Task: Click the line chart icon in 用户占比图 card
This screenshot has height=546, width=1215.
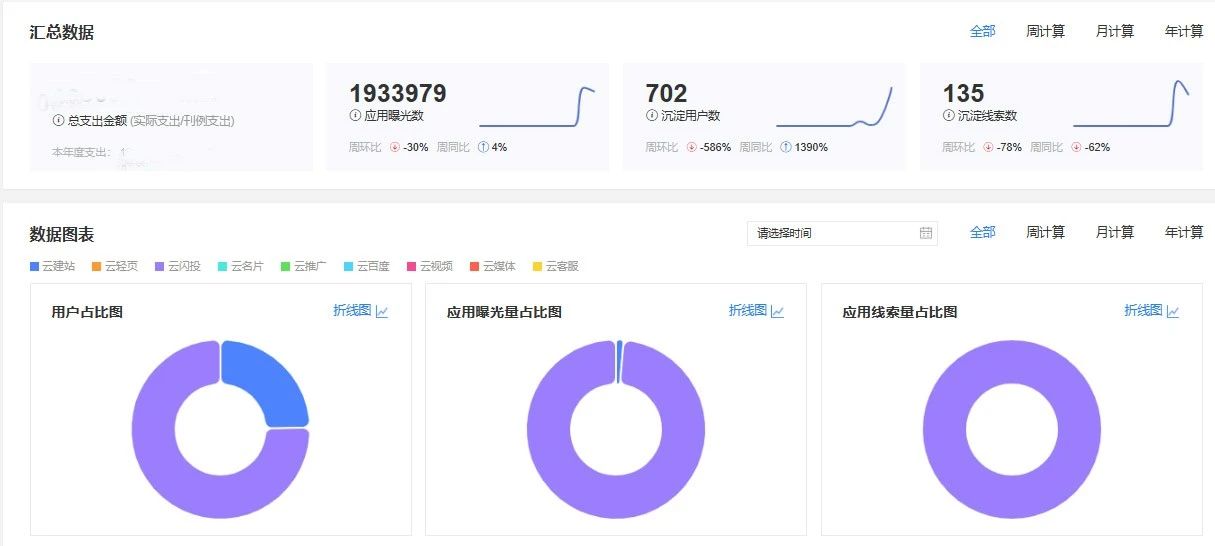Action: (382, 312)
